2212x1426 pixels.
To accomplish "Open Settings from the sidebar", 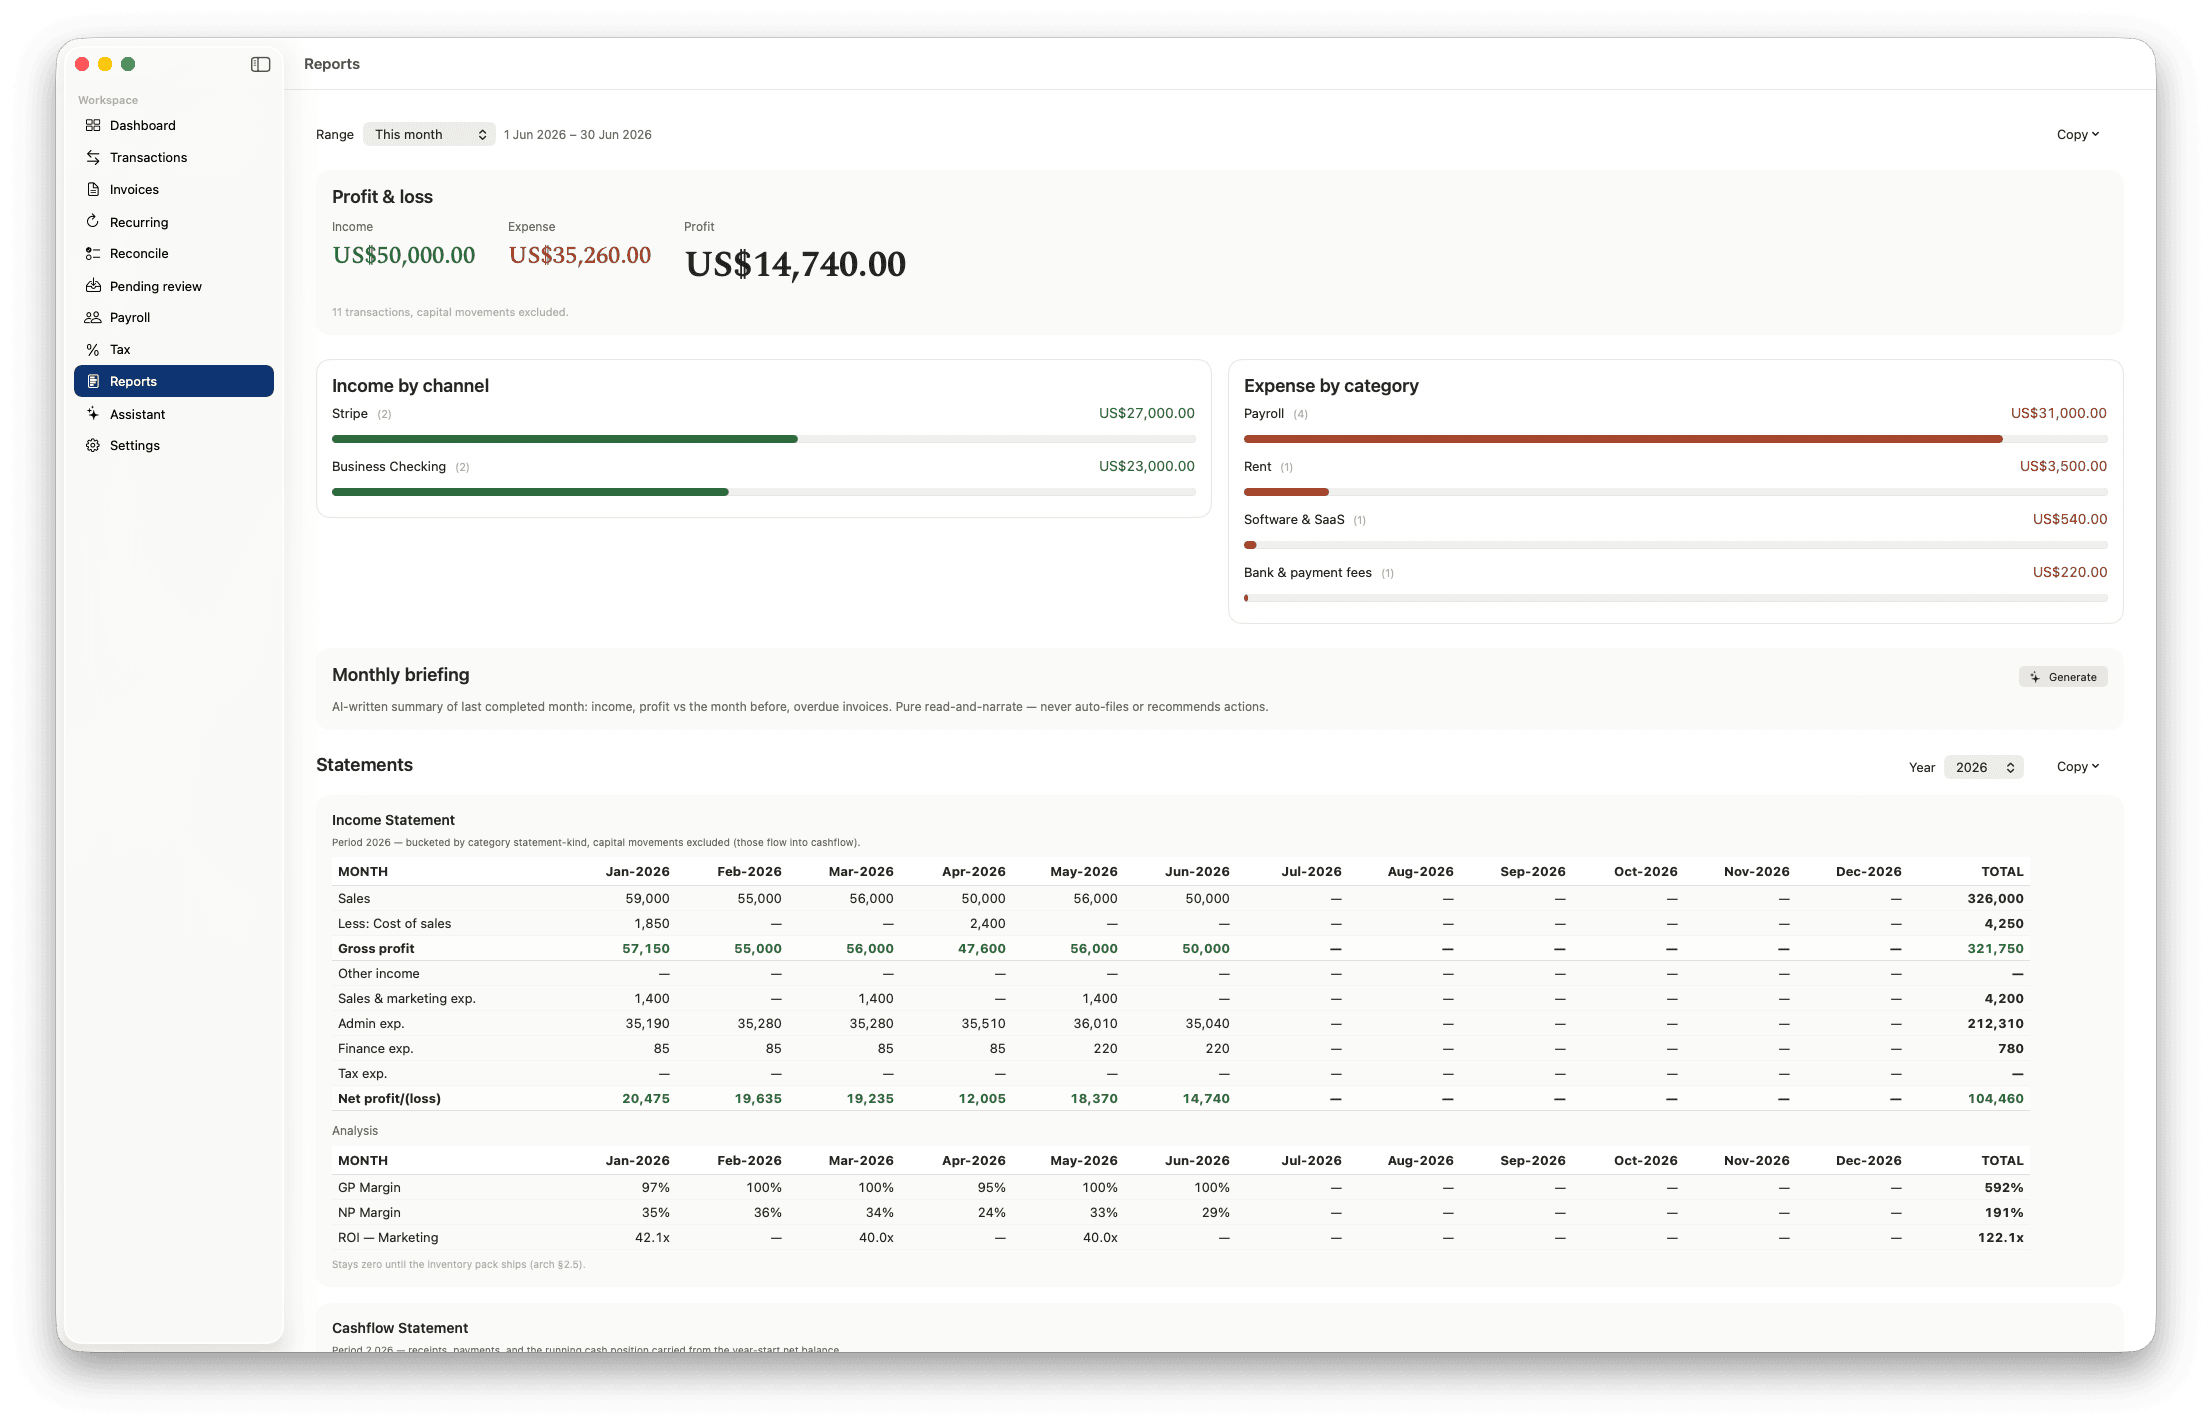I will pos(174,445).
